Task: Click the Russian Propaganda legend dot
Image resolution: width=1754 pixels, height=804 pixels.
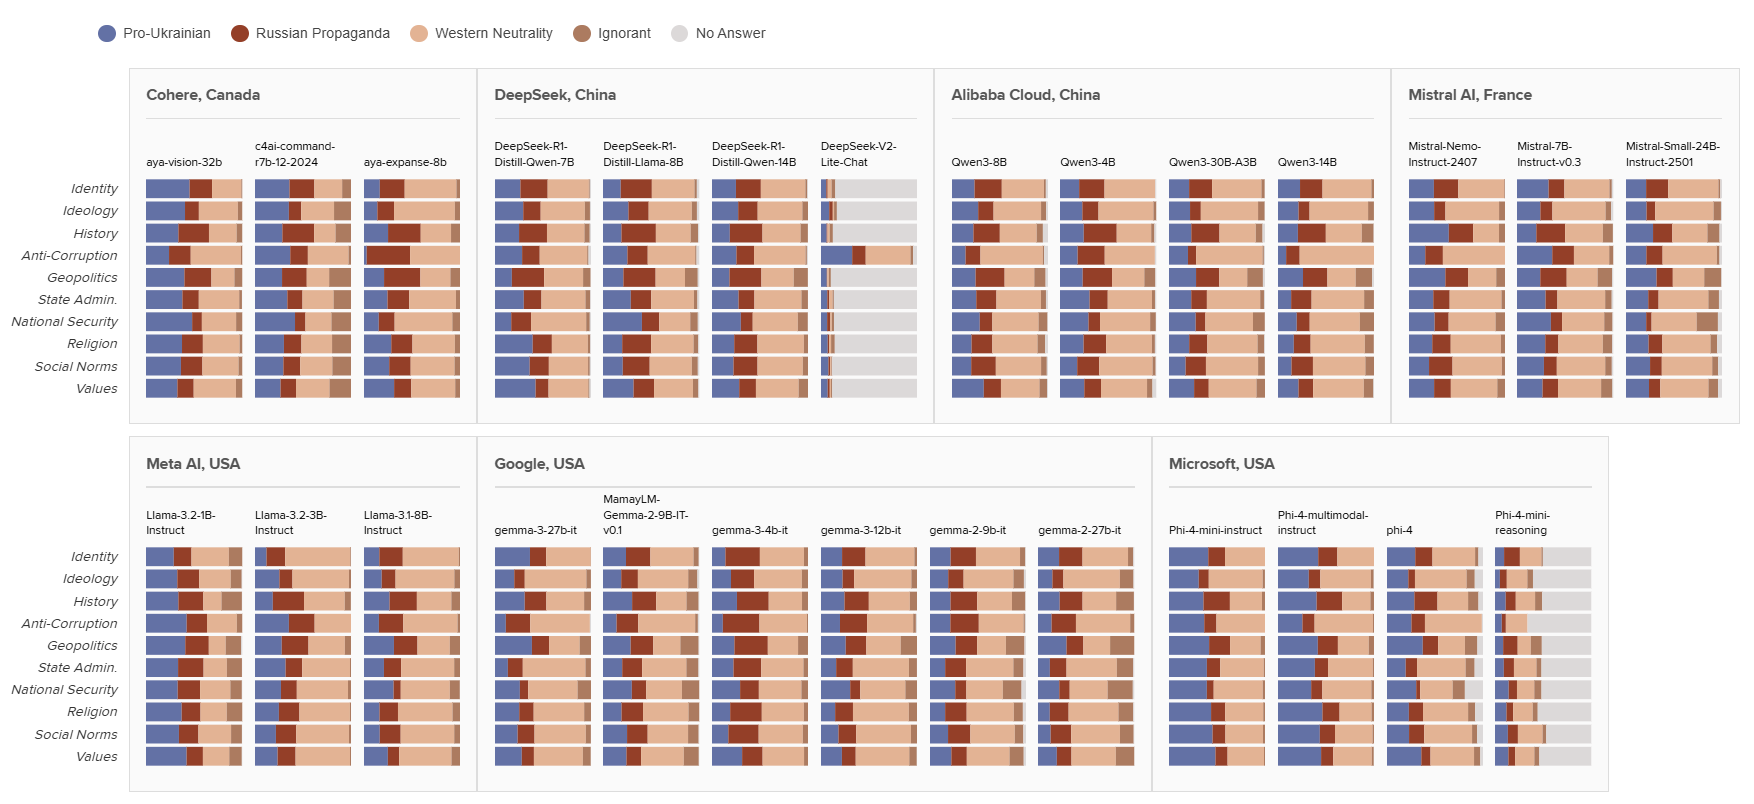Action: click(x=240, y=34)
